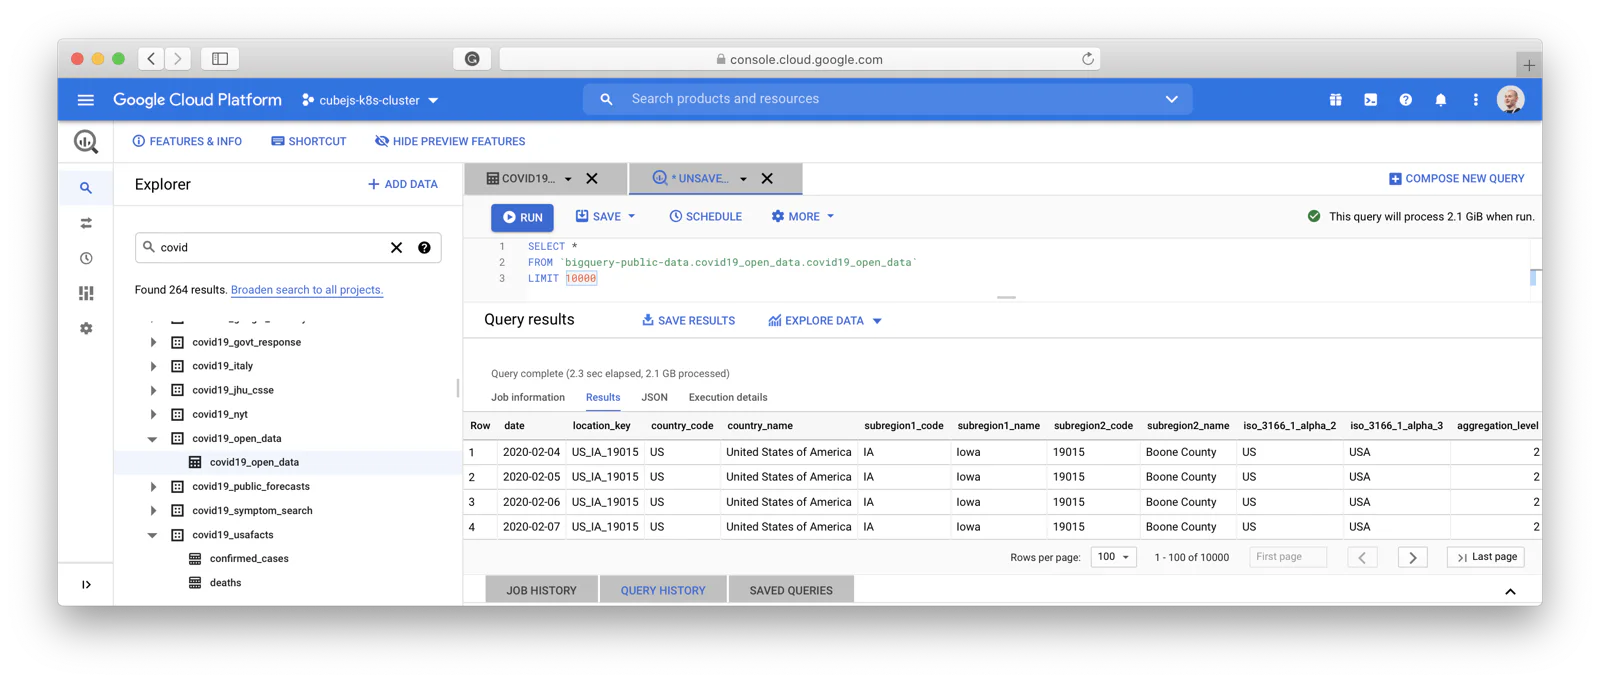Open search help question mark icon
1600x682 pixels.
[x=424, y=248]
